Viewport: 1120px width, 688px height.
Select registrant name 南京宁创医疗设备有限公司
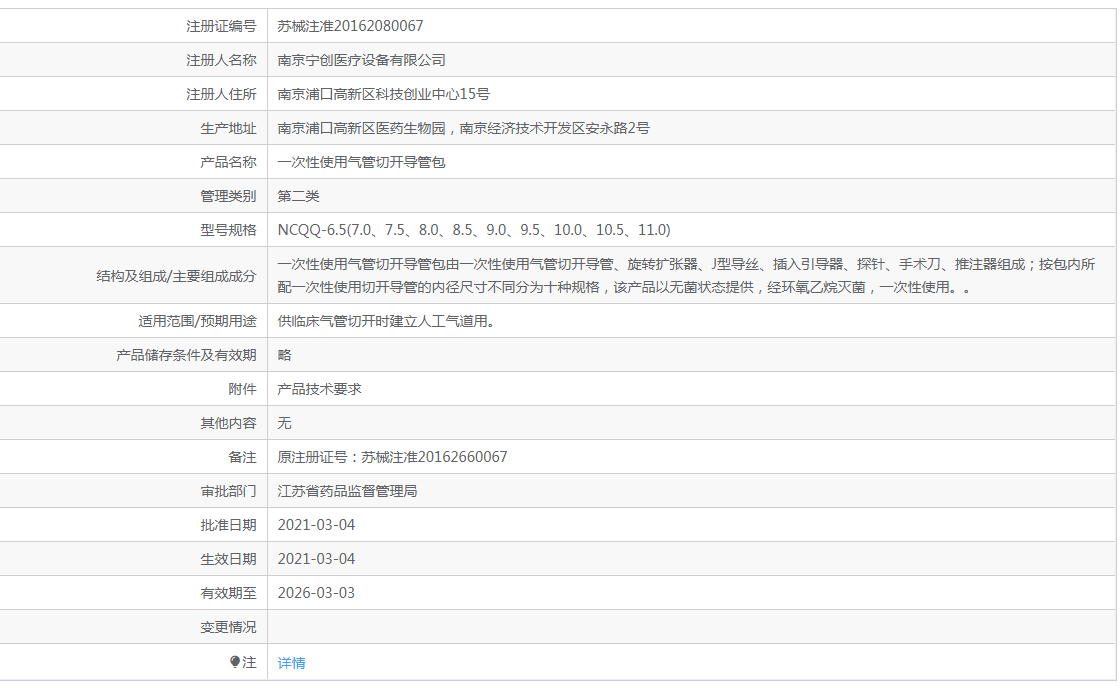click(x=361, y=61)
